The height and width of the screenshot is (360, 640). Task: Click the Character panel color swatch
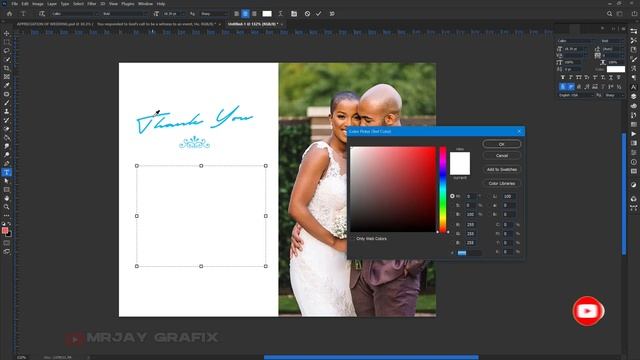pyautogui.click(x=616, y=69)
